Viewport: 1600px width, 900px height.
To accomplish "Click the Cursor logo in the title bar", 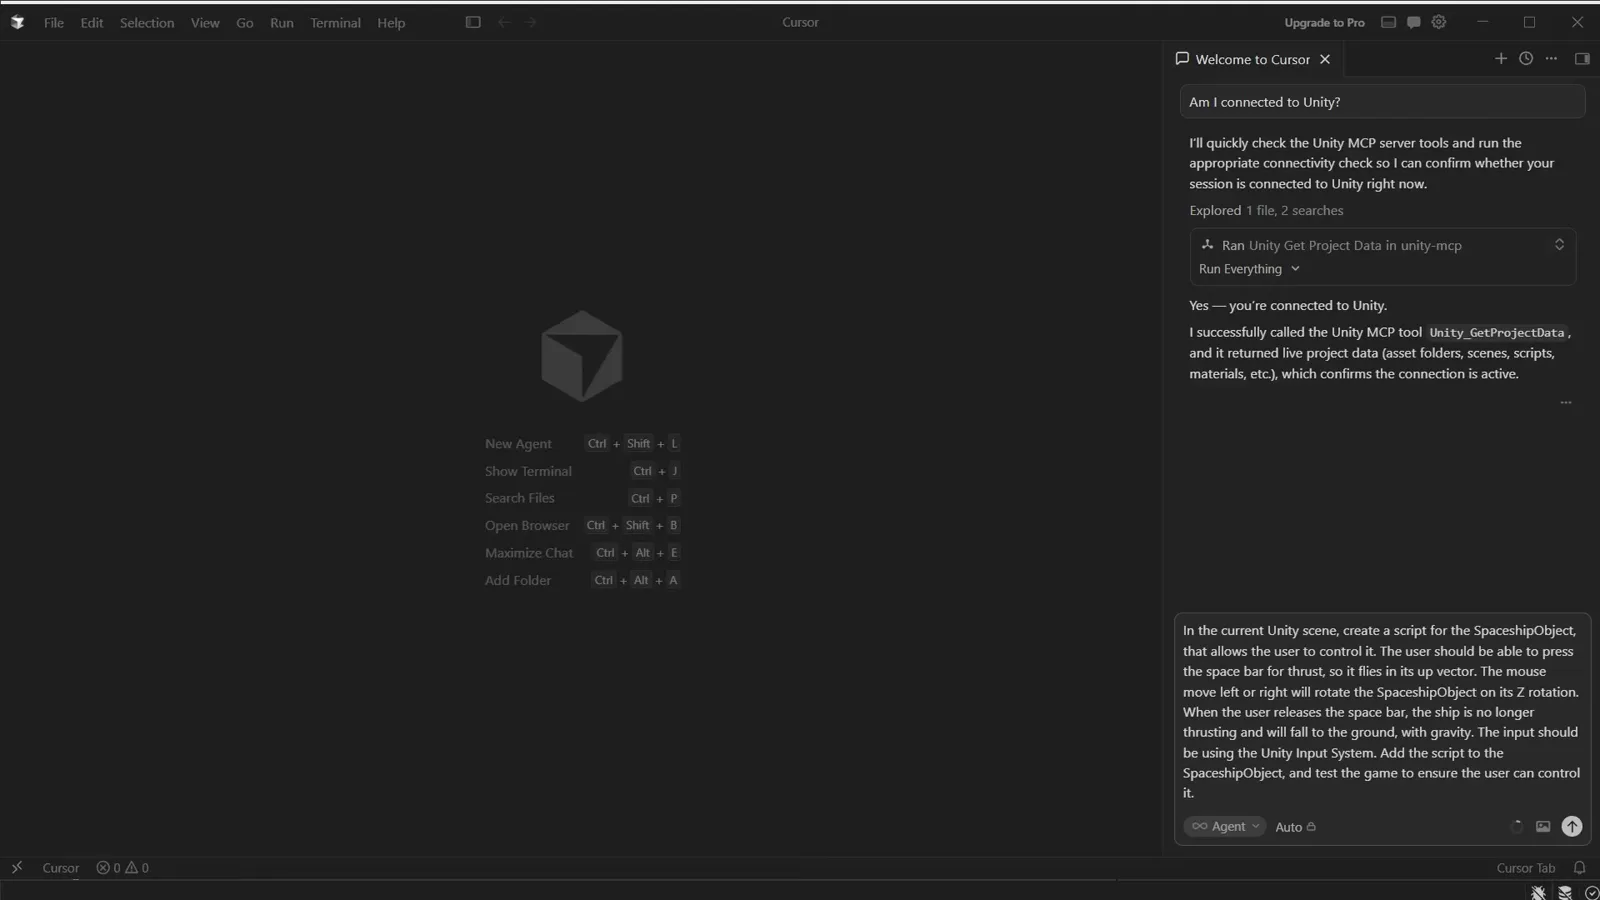I will tap(17, 22).
